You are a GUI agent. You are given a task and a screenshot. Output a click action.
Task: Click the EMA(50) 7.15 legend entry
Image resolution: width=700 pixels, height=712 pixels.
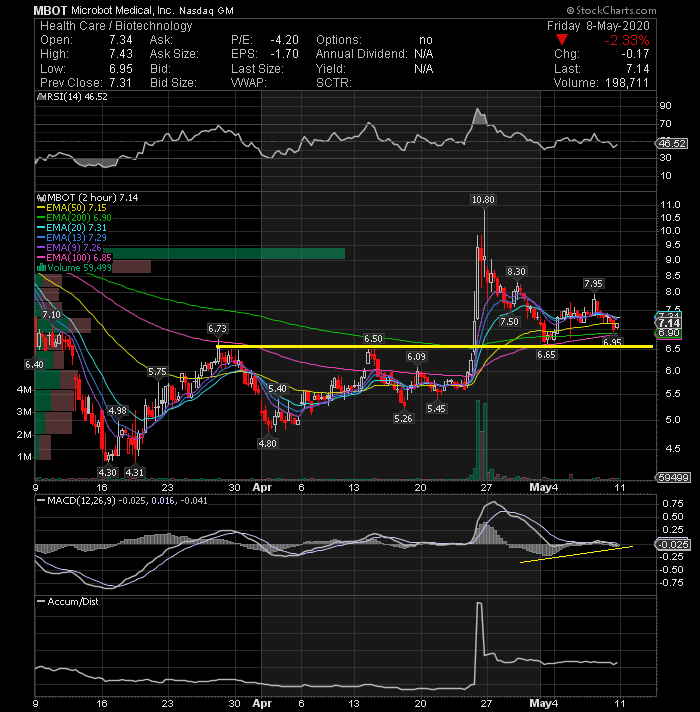(72, 208)
